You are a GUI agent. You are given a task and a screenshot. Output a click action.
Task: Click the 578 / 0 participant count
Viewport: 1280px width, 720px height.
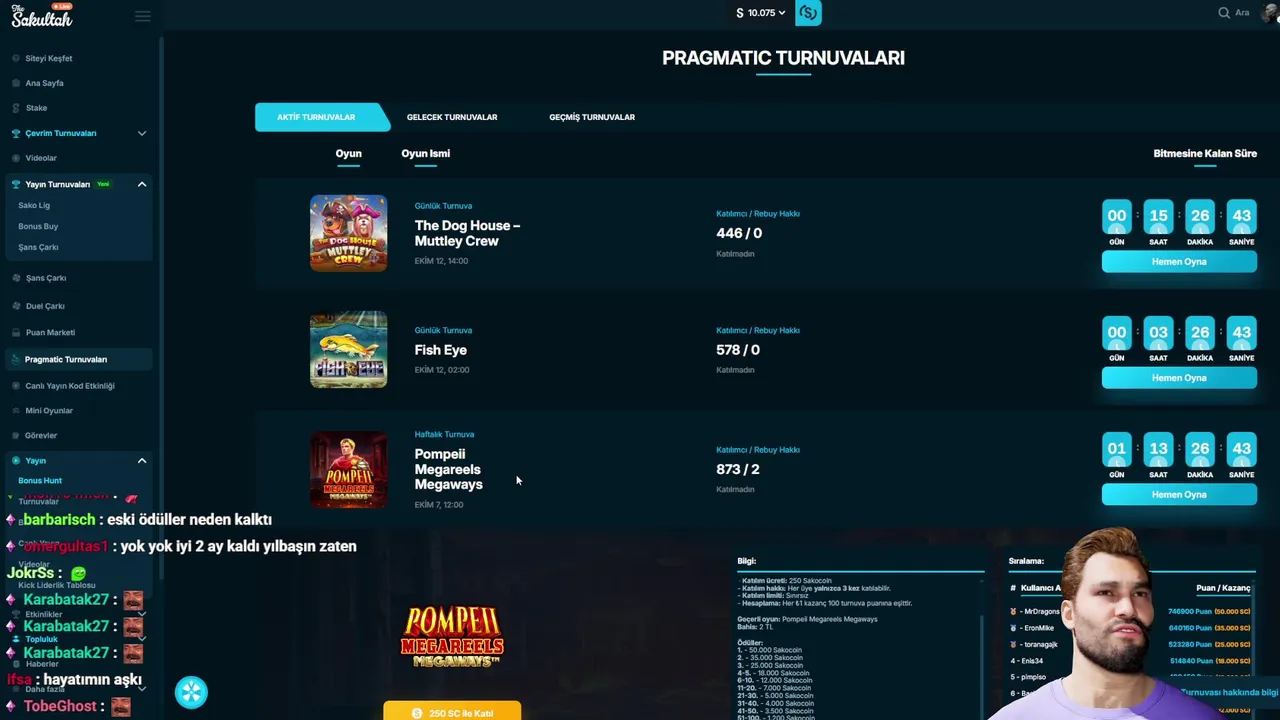tap(738, 350)
